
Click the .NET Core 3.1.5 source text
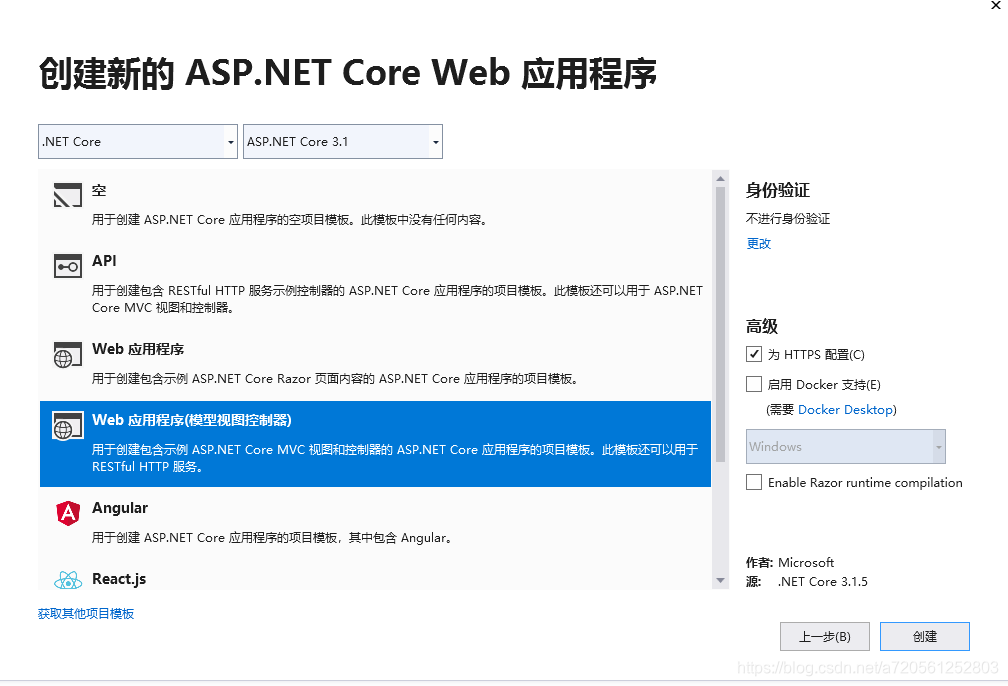(822, 582)
